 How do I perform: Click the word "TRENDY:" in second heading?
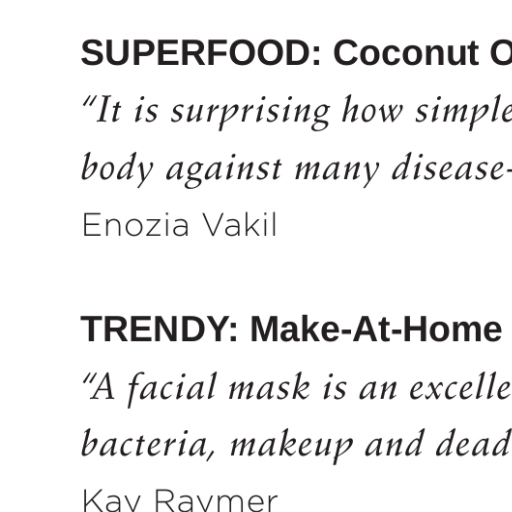160,329
